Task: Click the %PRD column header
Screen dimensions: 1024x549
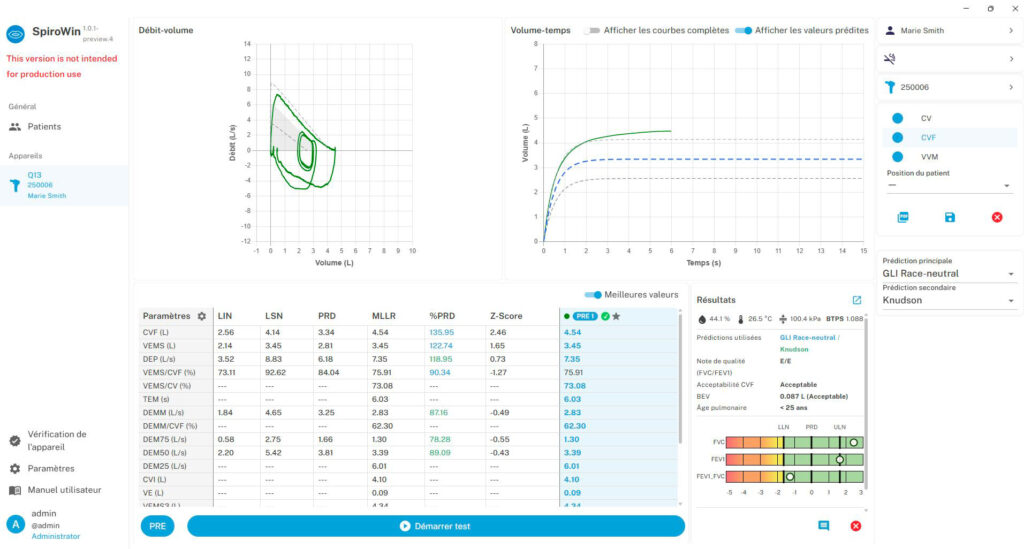Action: (442, 316)
